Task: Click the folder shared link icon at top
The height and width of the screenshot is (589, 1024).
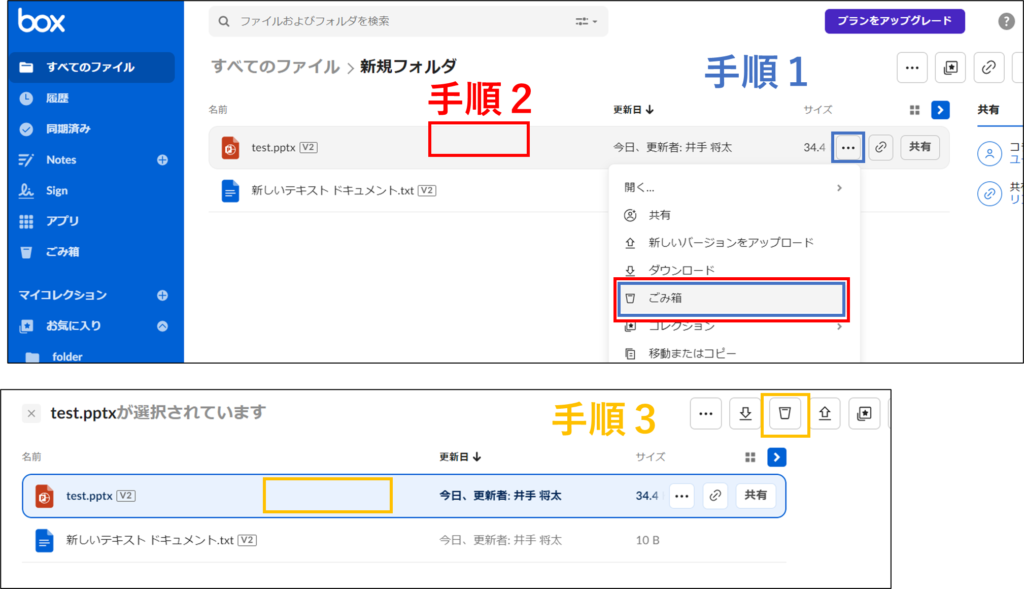Action: [x=989, y=67]
